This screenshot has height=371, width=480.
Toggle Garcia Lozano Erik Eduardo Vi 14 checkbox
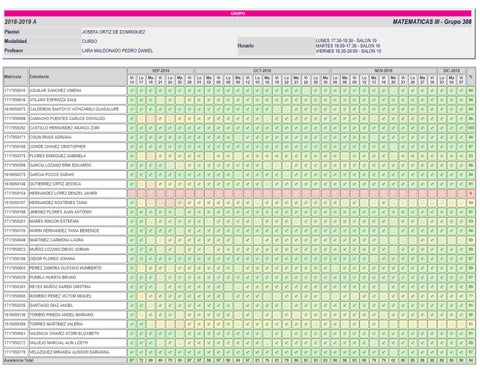[x=132, y=165]
